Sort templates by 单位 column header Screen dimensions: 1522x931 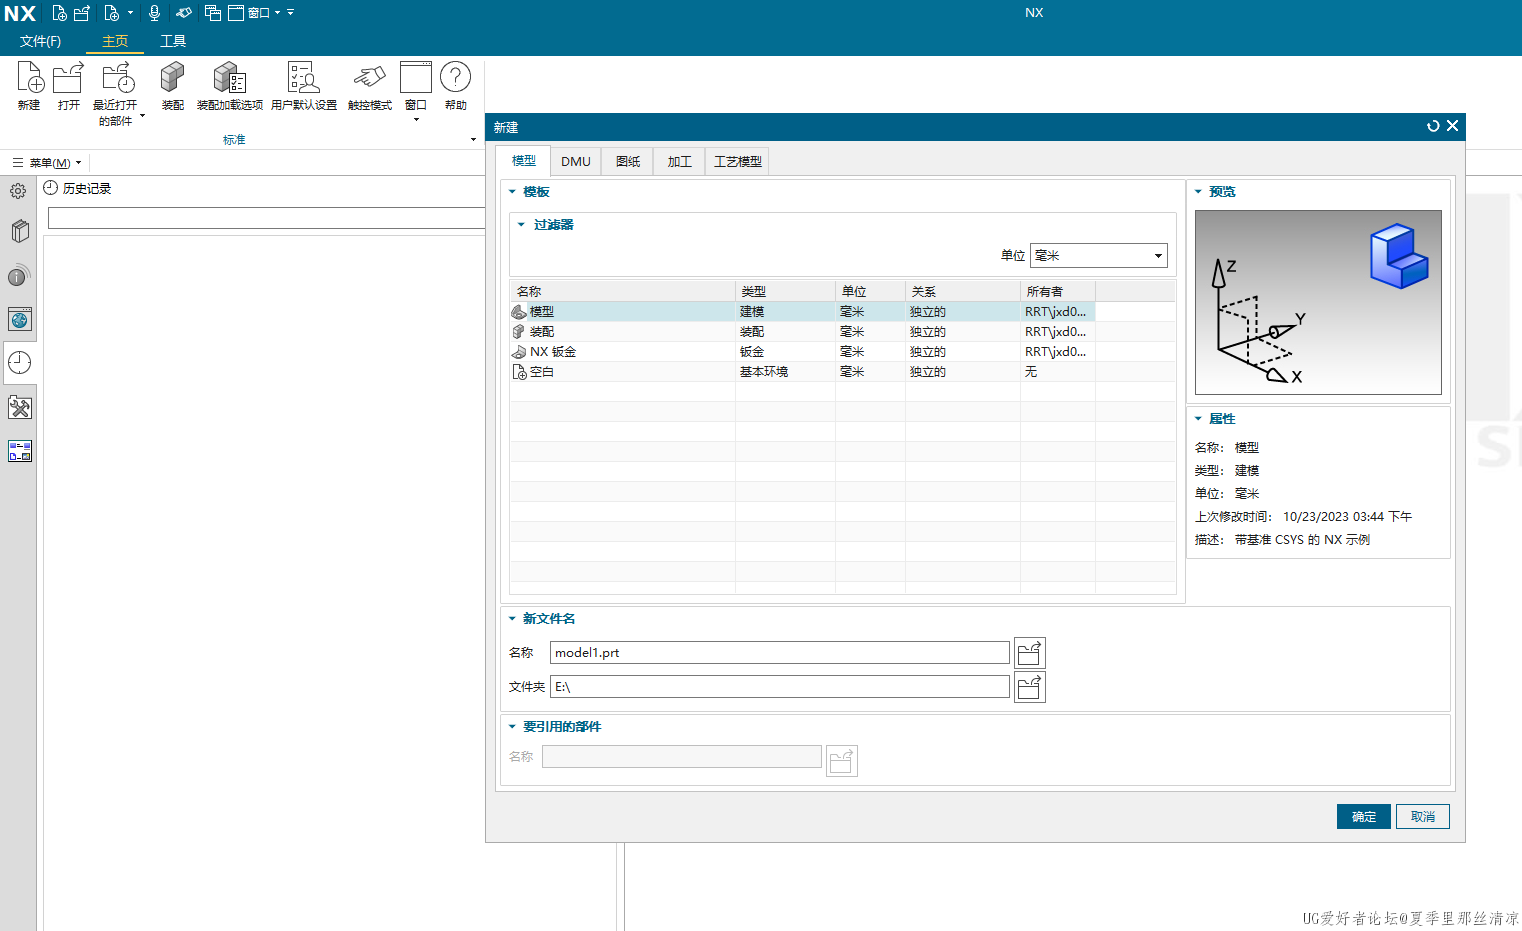pyautogui.click(x=871, y=292)
